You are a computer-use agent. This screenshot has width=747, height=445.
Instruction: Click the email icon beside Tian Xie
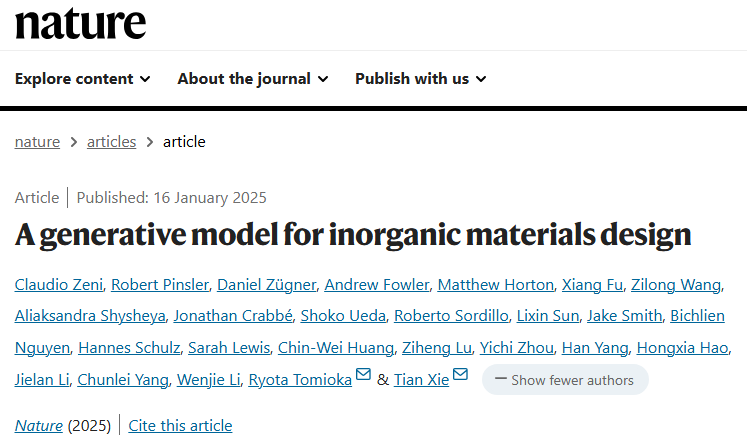tap(460, 374)
